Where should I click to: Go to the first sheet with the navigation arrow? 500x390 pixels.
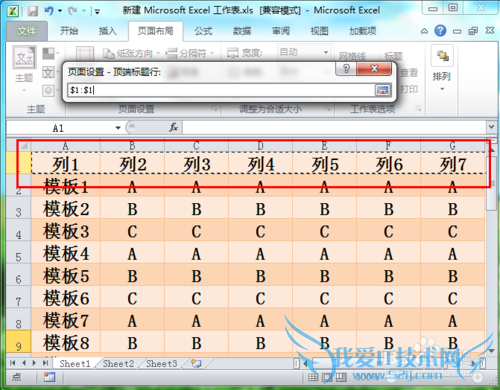13,363
